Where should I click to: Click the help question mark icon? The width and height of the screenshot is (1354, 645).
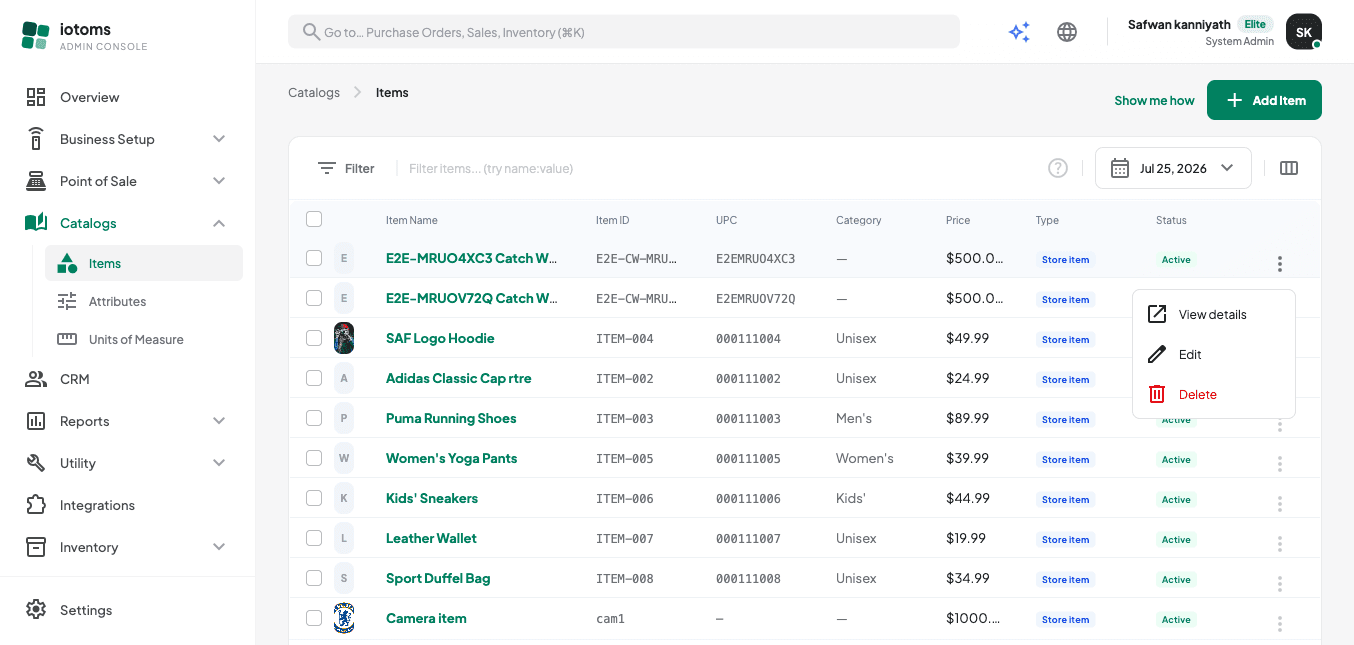[1058, 168]
